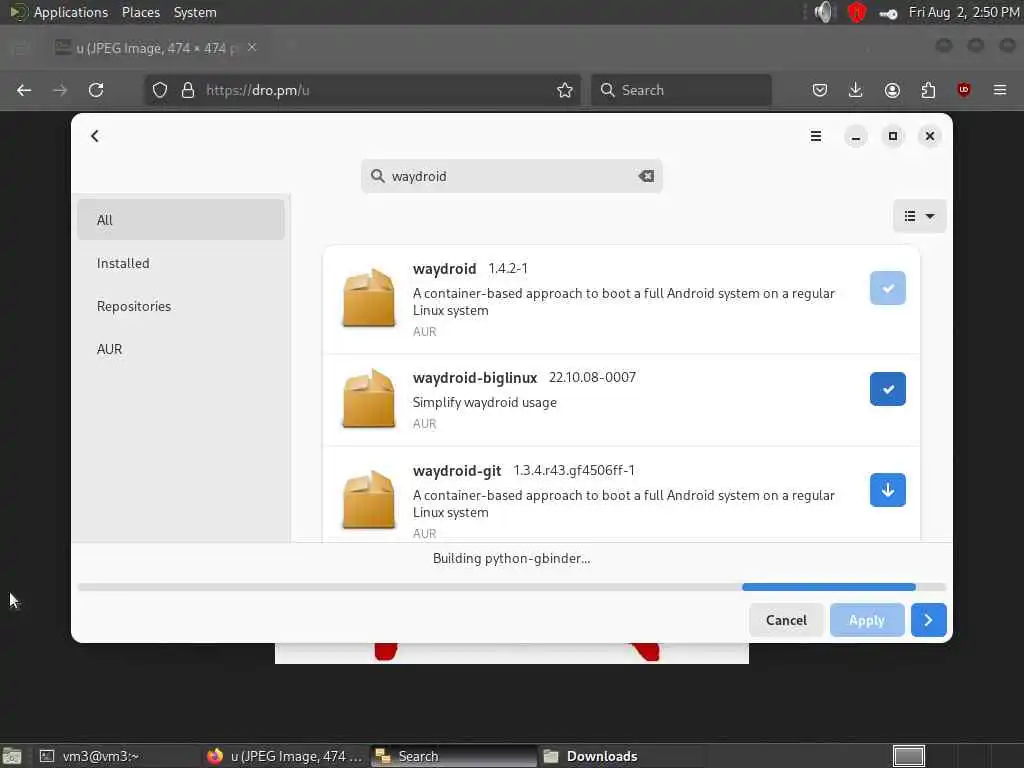The image size is (1024, 768).
Task: Open the Firefox account icon
Action: point(892,90)
